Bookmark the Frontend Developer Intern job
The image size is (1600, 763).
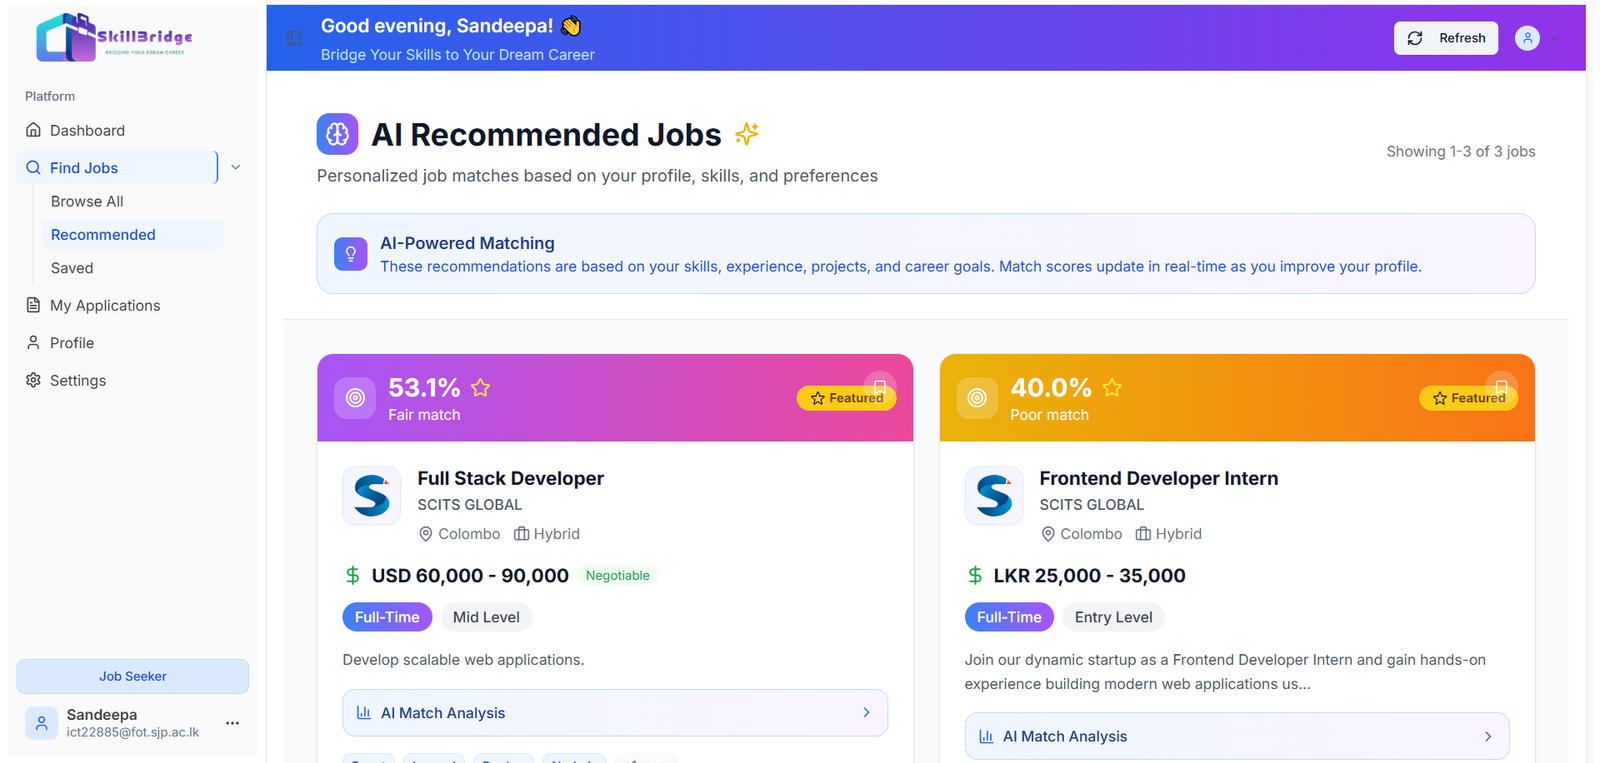click(x=1501, y=387)
